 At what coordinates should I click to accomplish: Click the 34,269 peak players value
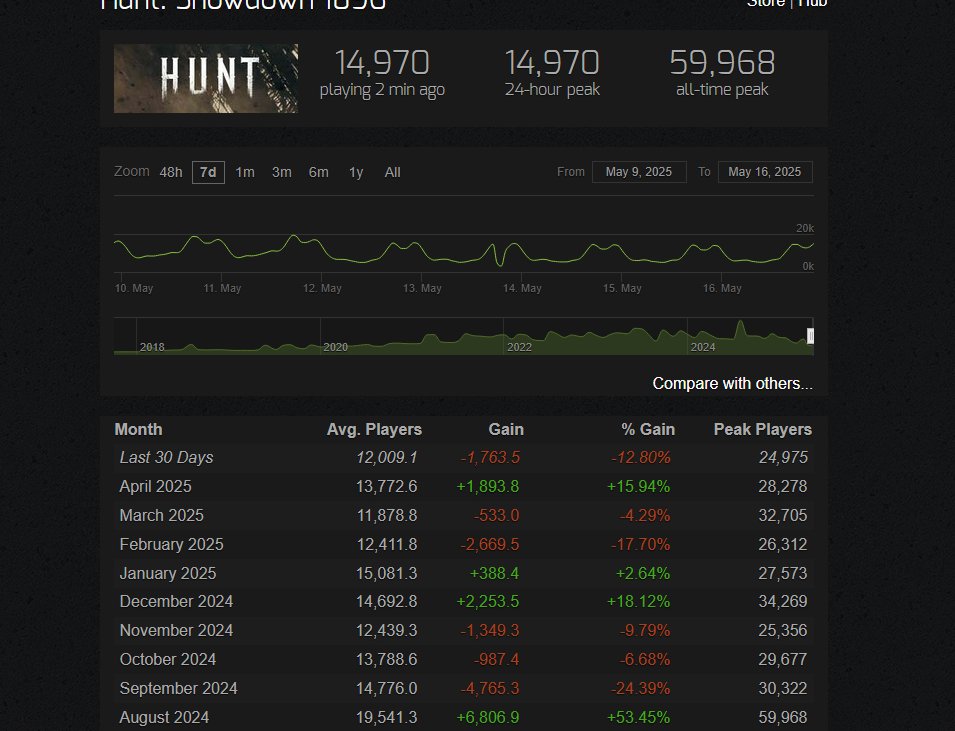coord(783,601)
